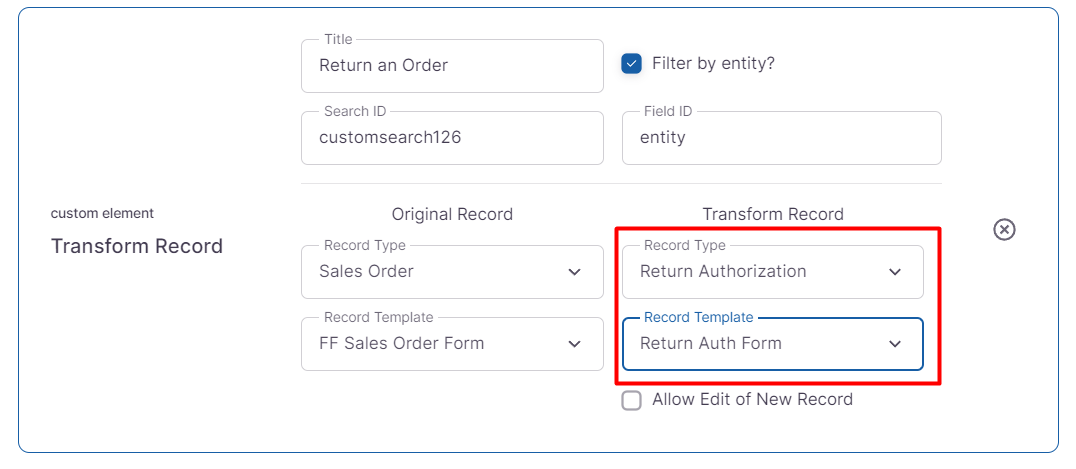Click the "Allow Edit of New Record" label

click(752, 400)
